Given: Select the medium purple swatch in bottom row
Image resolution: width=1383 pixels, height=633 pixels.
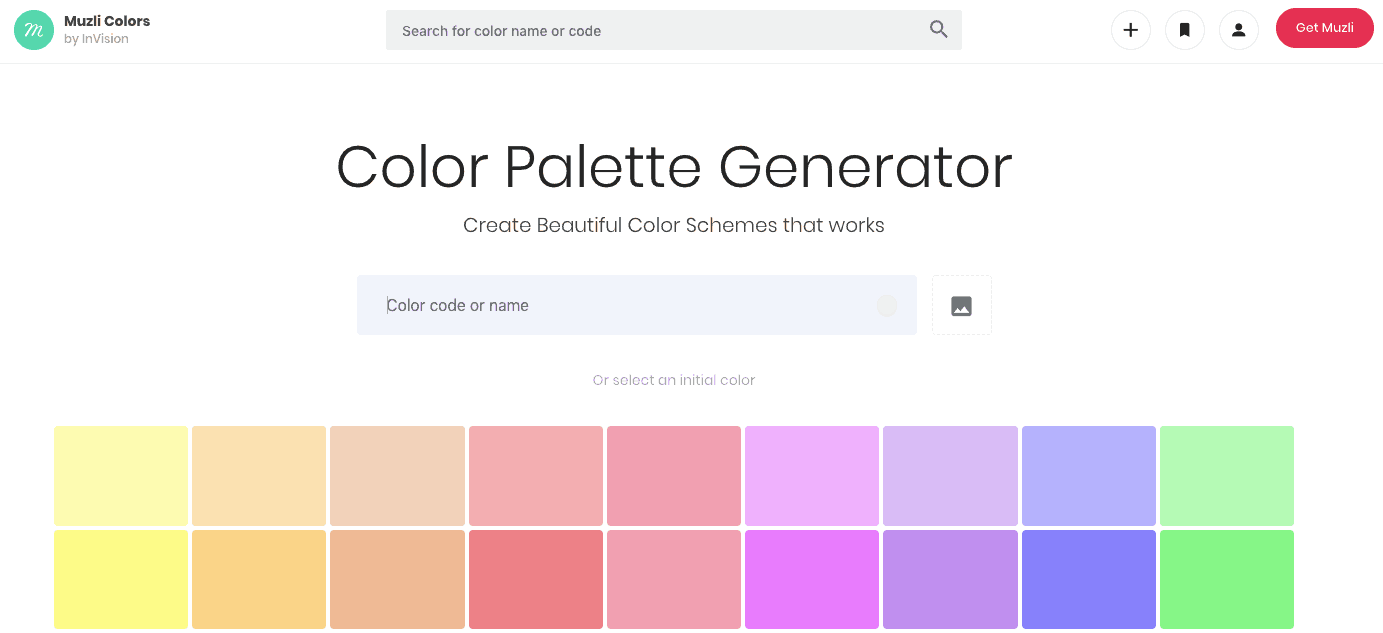Looking at the screenshot, I should coord(950,580).
